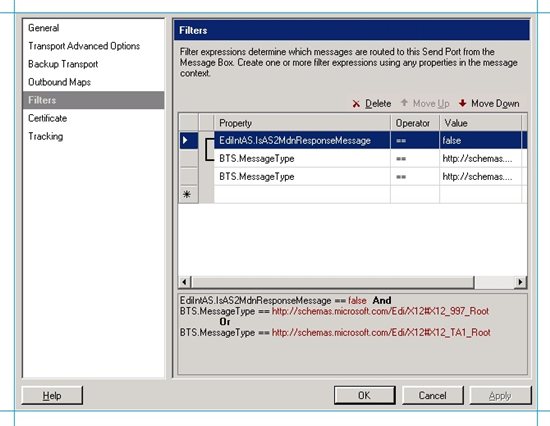Viewport: 550px width, 426px height.
Task: Click the 'false' value cell
Action: click(x=481, y=140)
